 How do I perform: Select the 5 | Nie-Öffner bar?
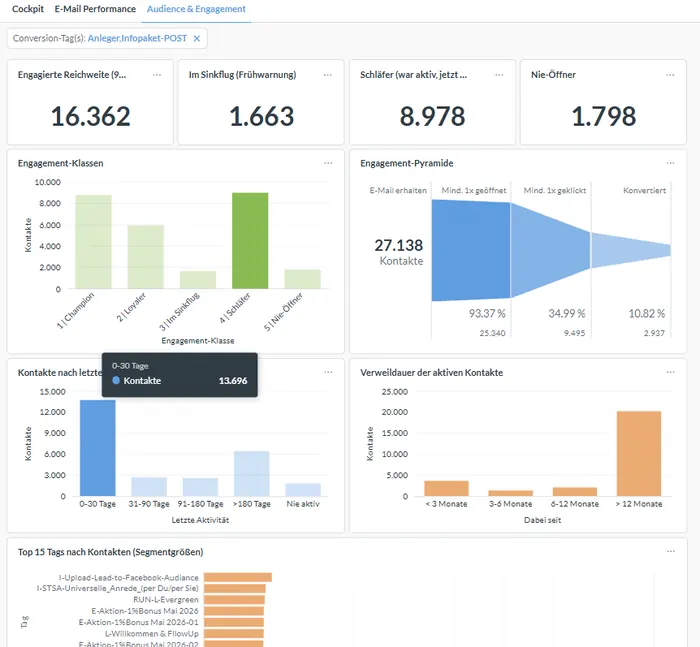click(302, 279)
